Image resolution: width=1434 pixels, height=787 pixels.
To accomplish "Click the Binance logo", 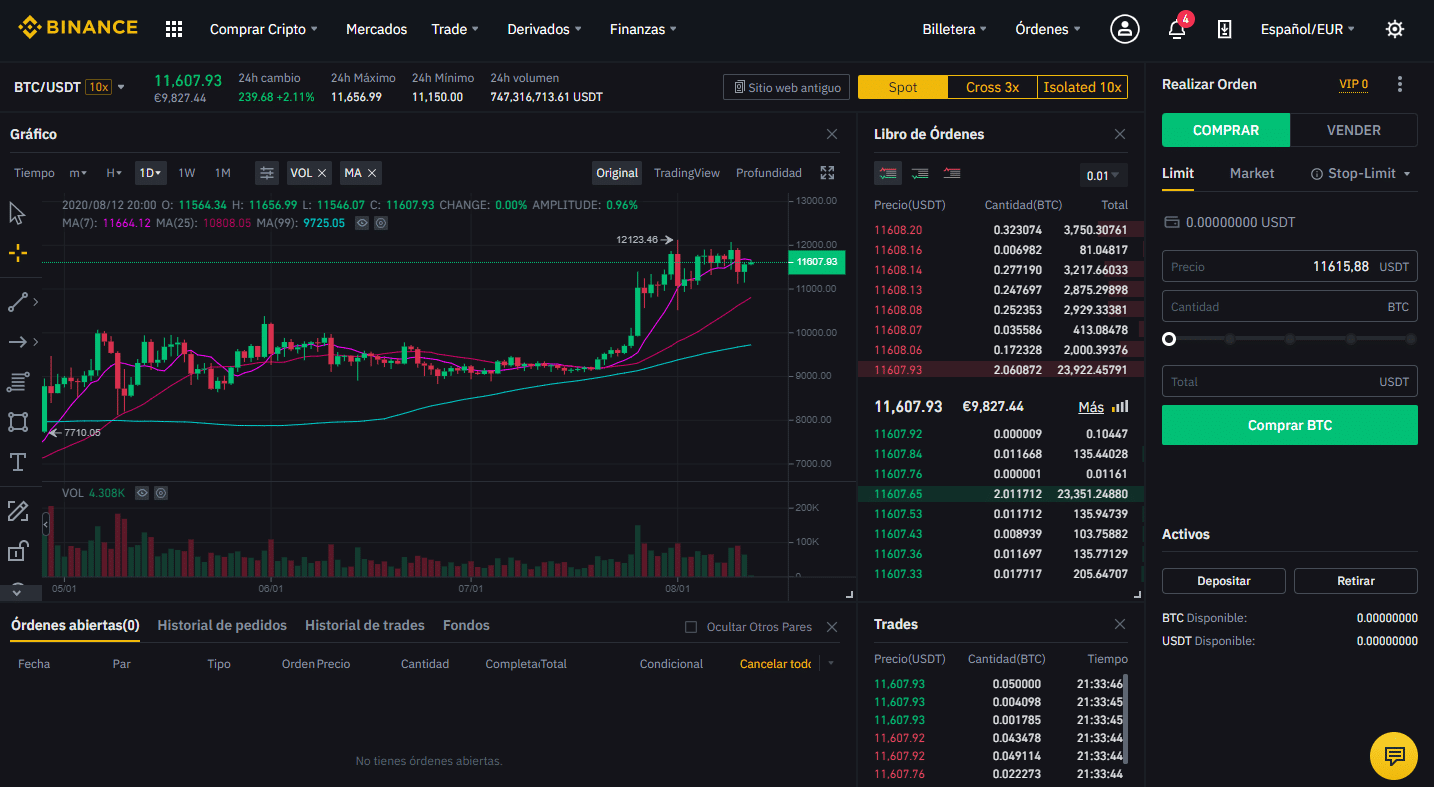I will [78, 27].
